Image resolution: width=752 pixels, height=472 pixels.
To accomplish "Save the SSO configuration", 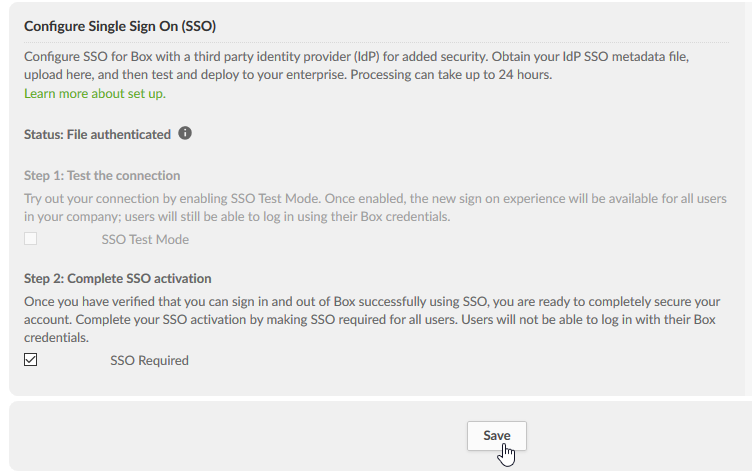I will click(x=497, y=436).
